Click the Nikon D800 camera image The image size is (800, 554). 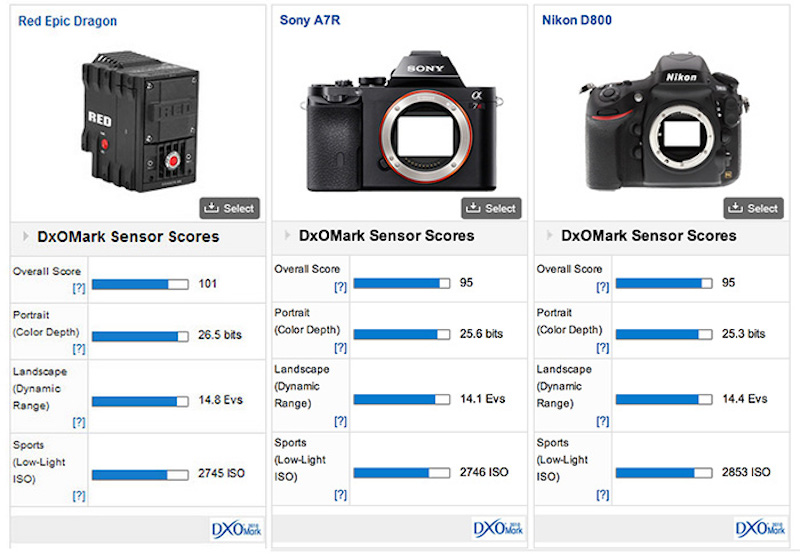(x=663, y=120)
